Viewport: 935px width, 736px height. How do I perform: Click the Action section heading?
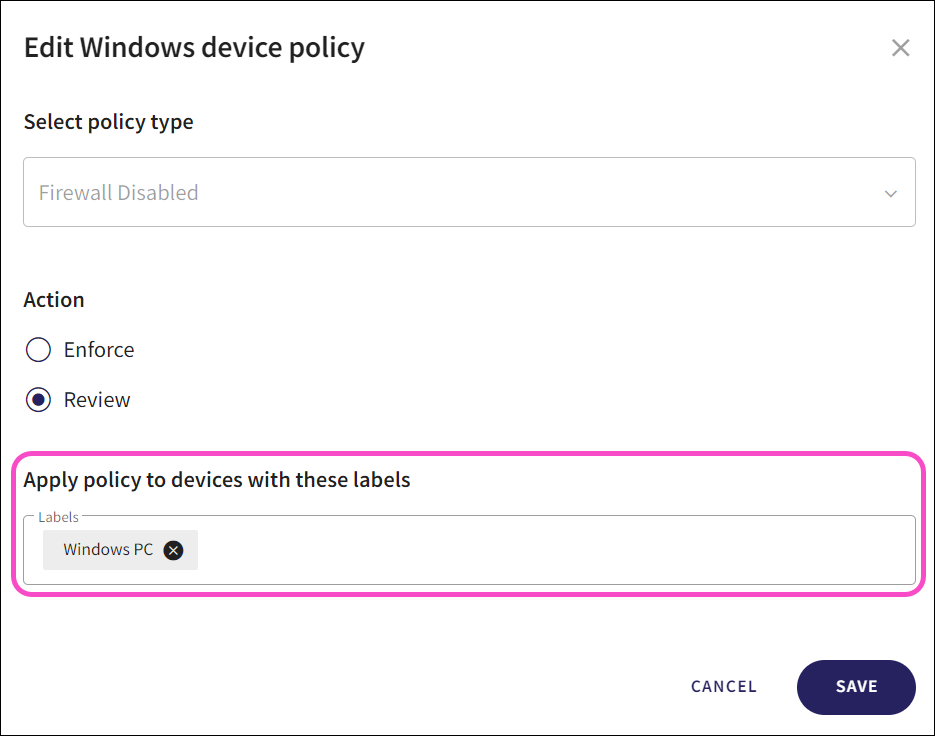[54, 300]
